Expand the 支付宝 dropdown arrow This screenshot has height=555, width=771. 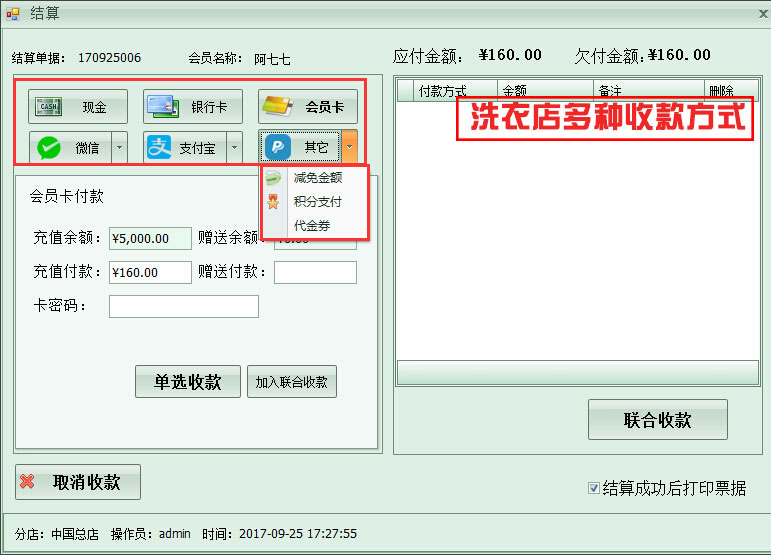click(235, 147)
